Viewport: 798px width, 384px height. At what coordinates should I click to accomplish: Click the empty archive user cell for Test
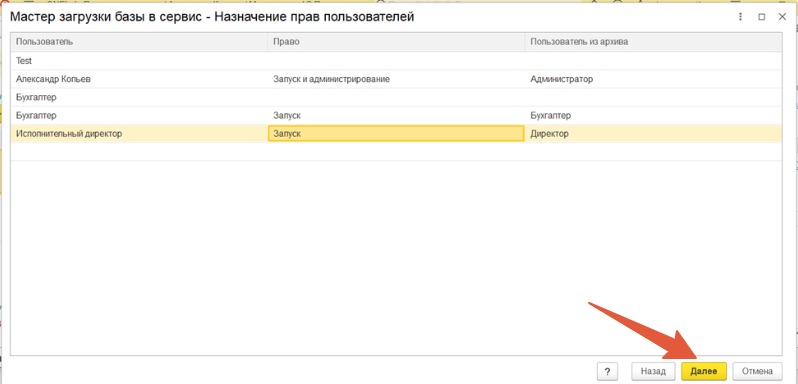pos(653,61)
